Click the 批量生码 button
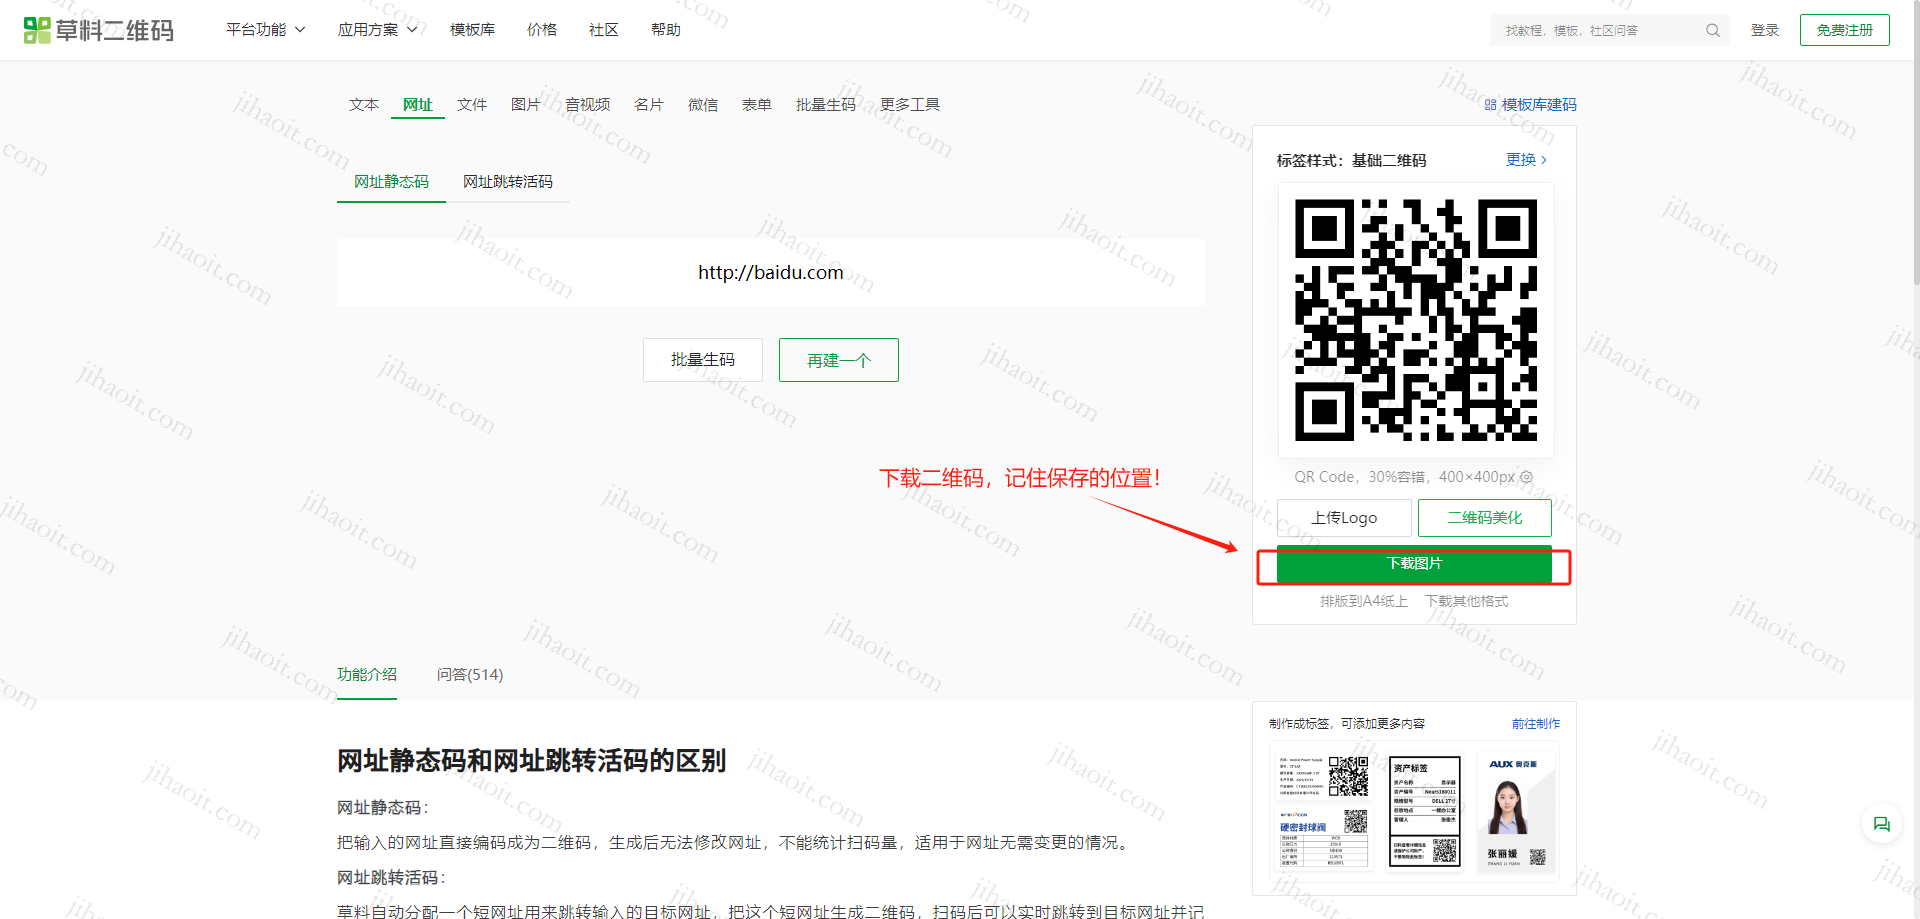 703,360
